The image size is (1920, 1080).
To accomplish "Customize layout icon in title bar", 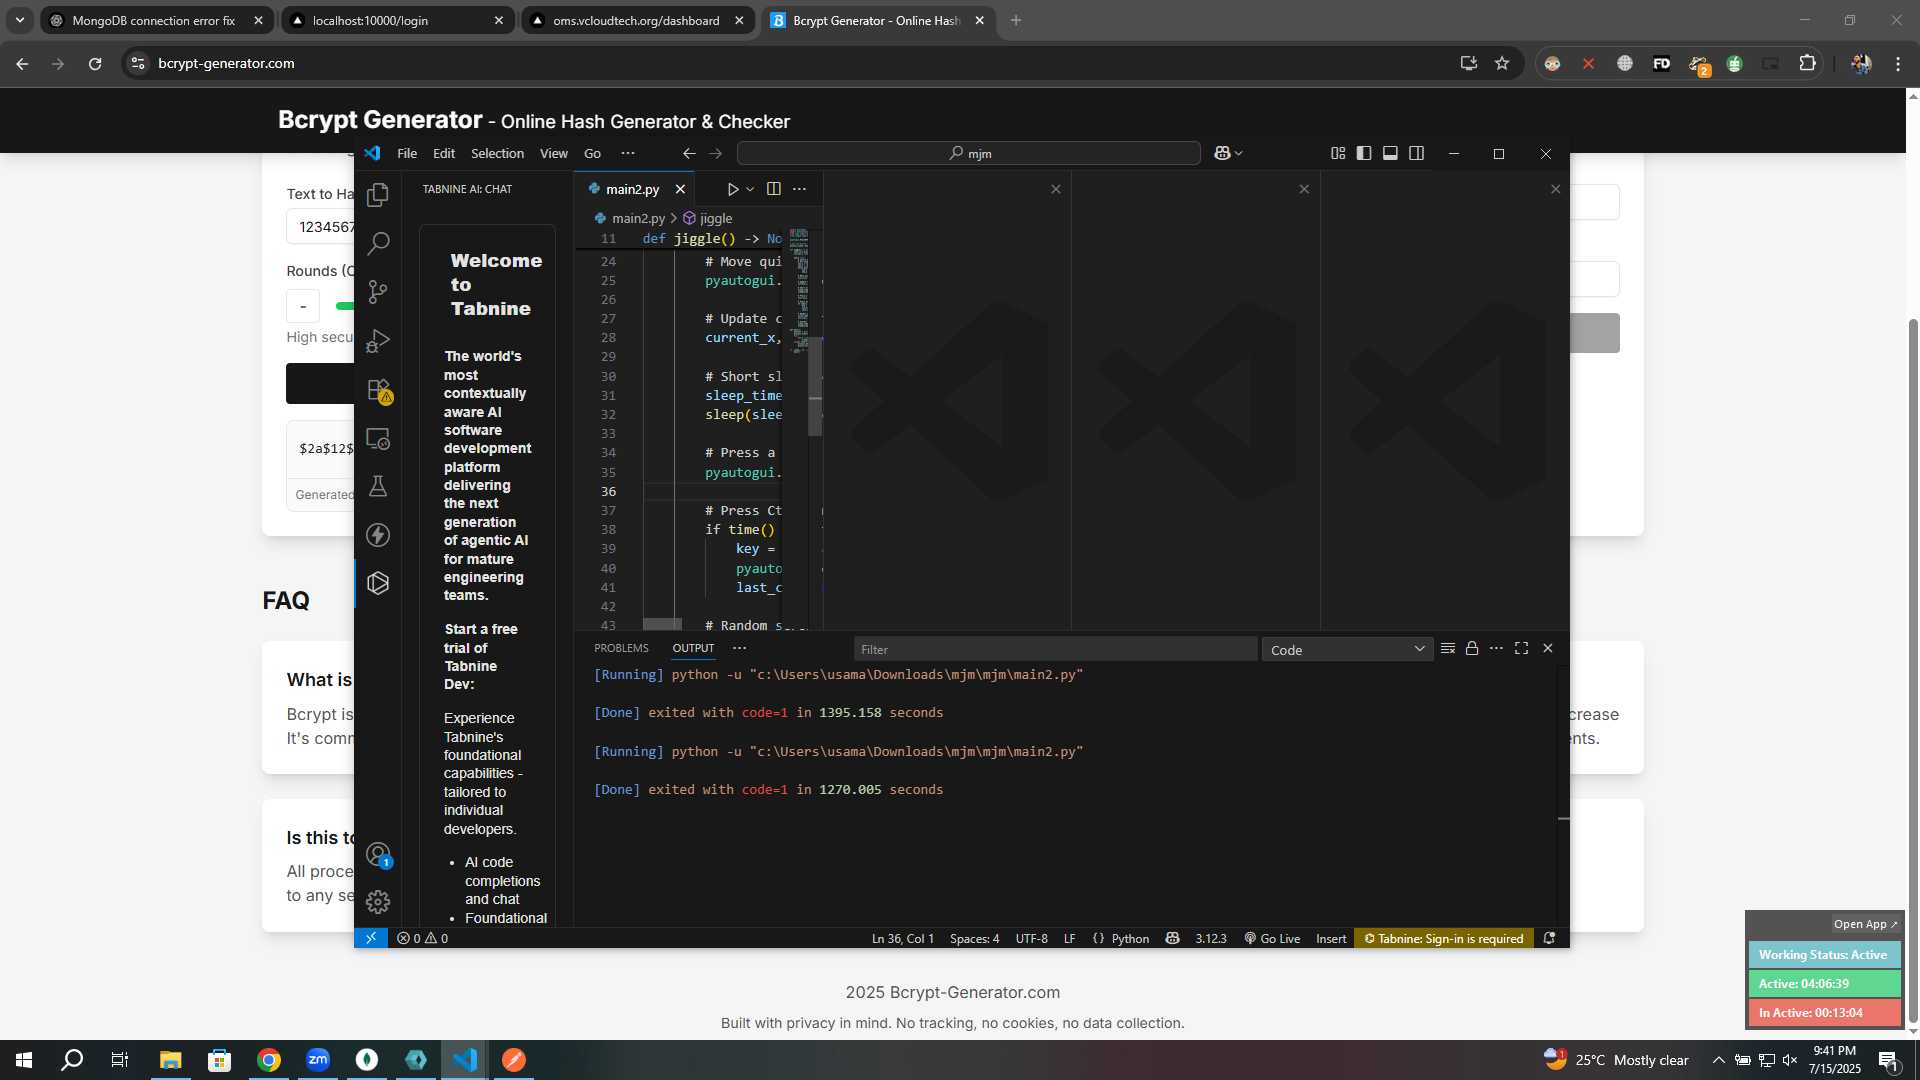I will pyautogui.click(x=1338, y=153).
